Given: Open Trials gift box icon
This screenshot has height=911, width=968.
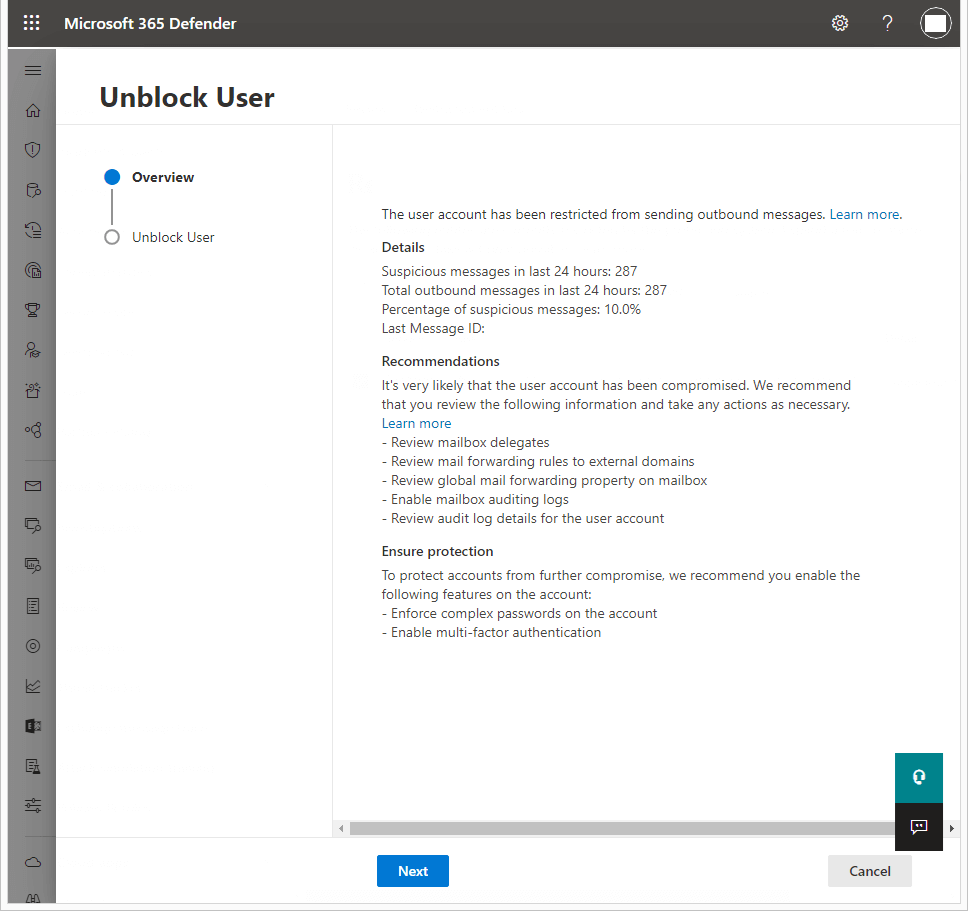Looking at the screenshot, I should 33,390.
